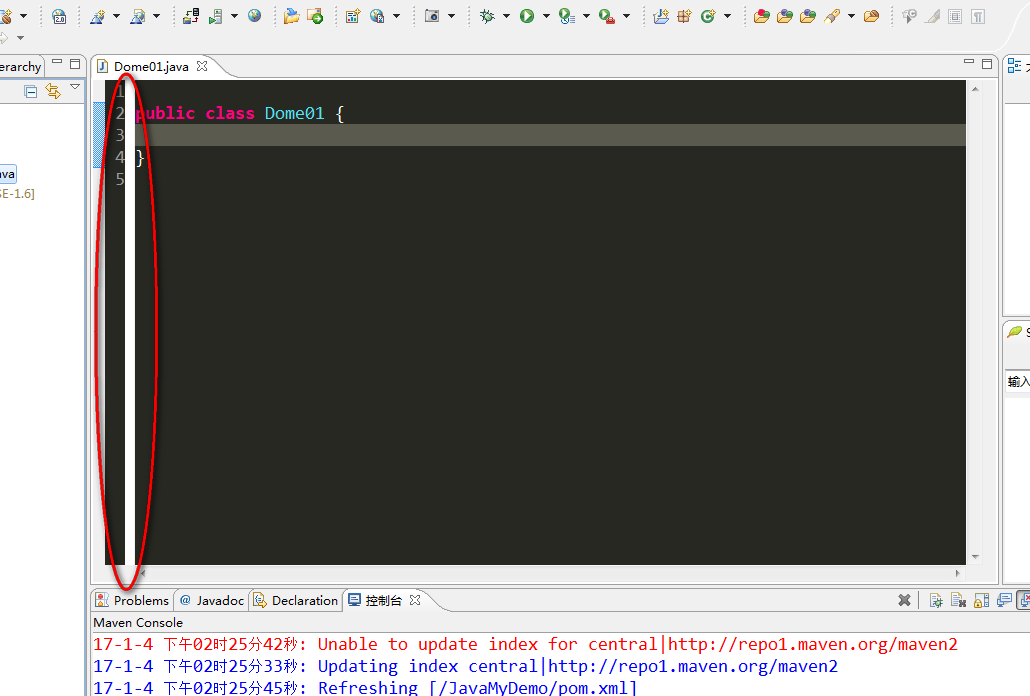The image size is (1030, 696).
Task: Close the 控制台 console tab
Action: click(415, 600)
